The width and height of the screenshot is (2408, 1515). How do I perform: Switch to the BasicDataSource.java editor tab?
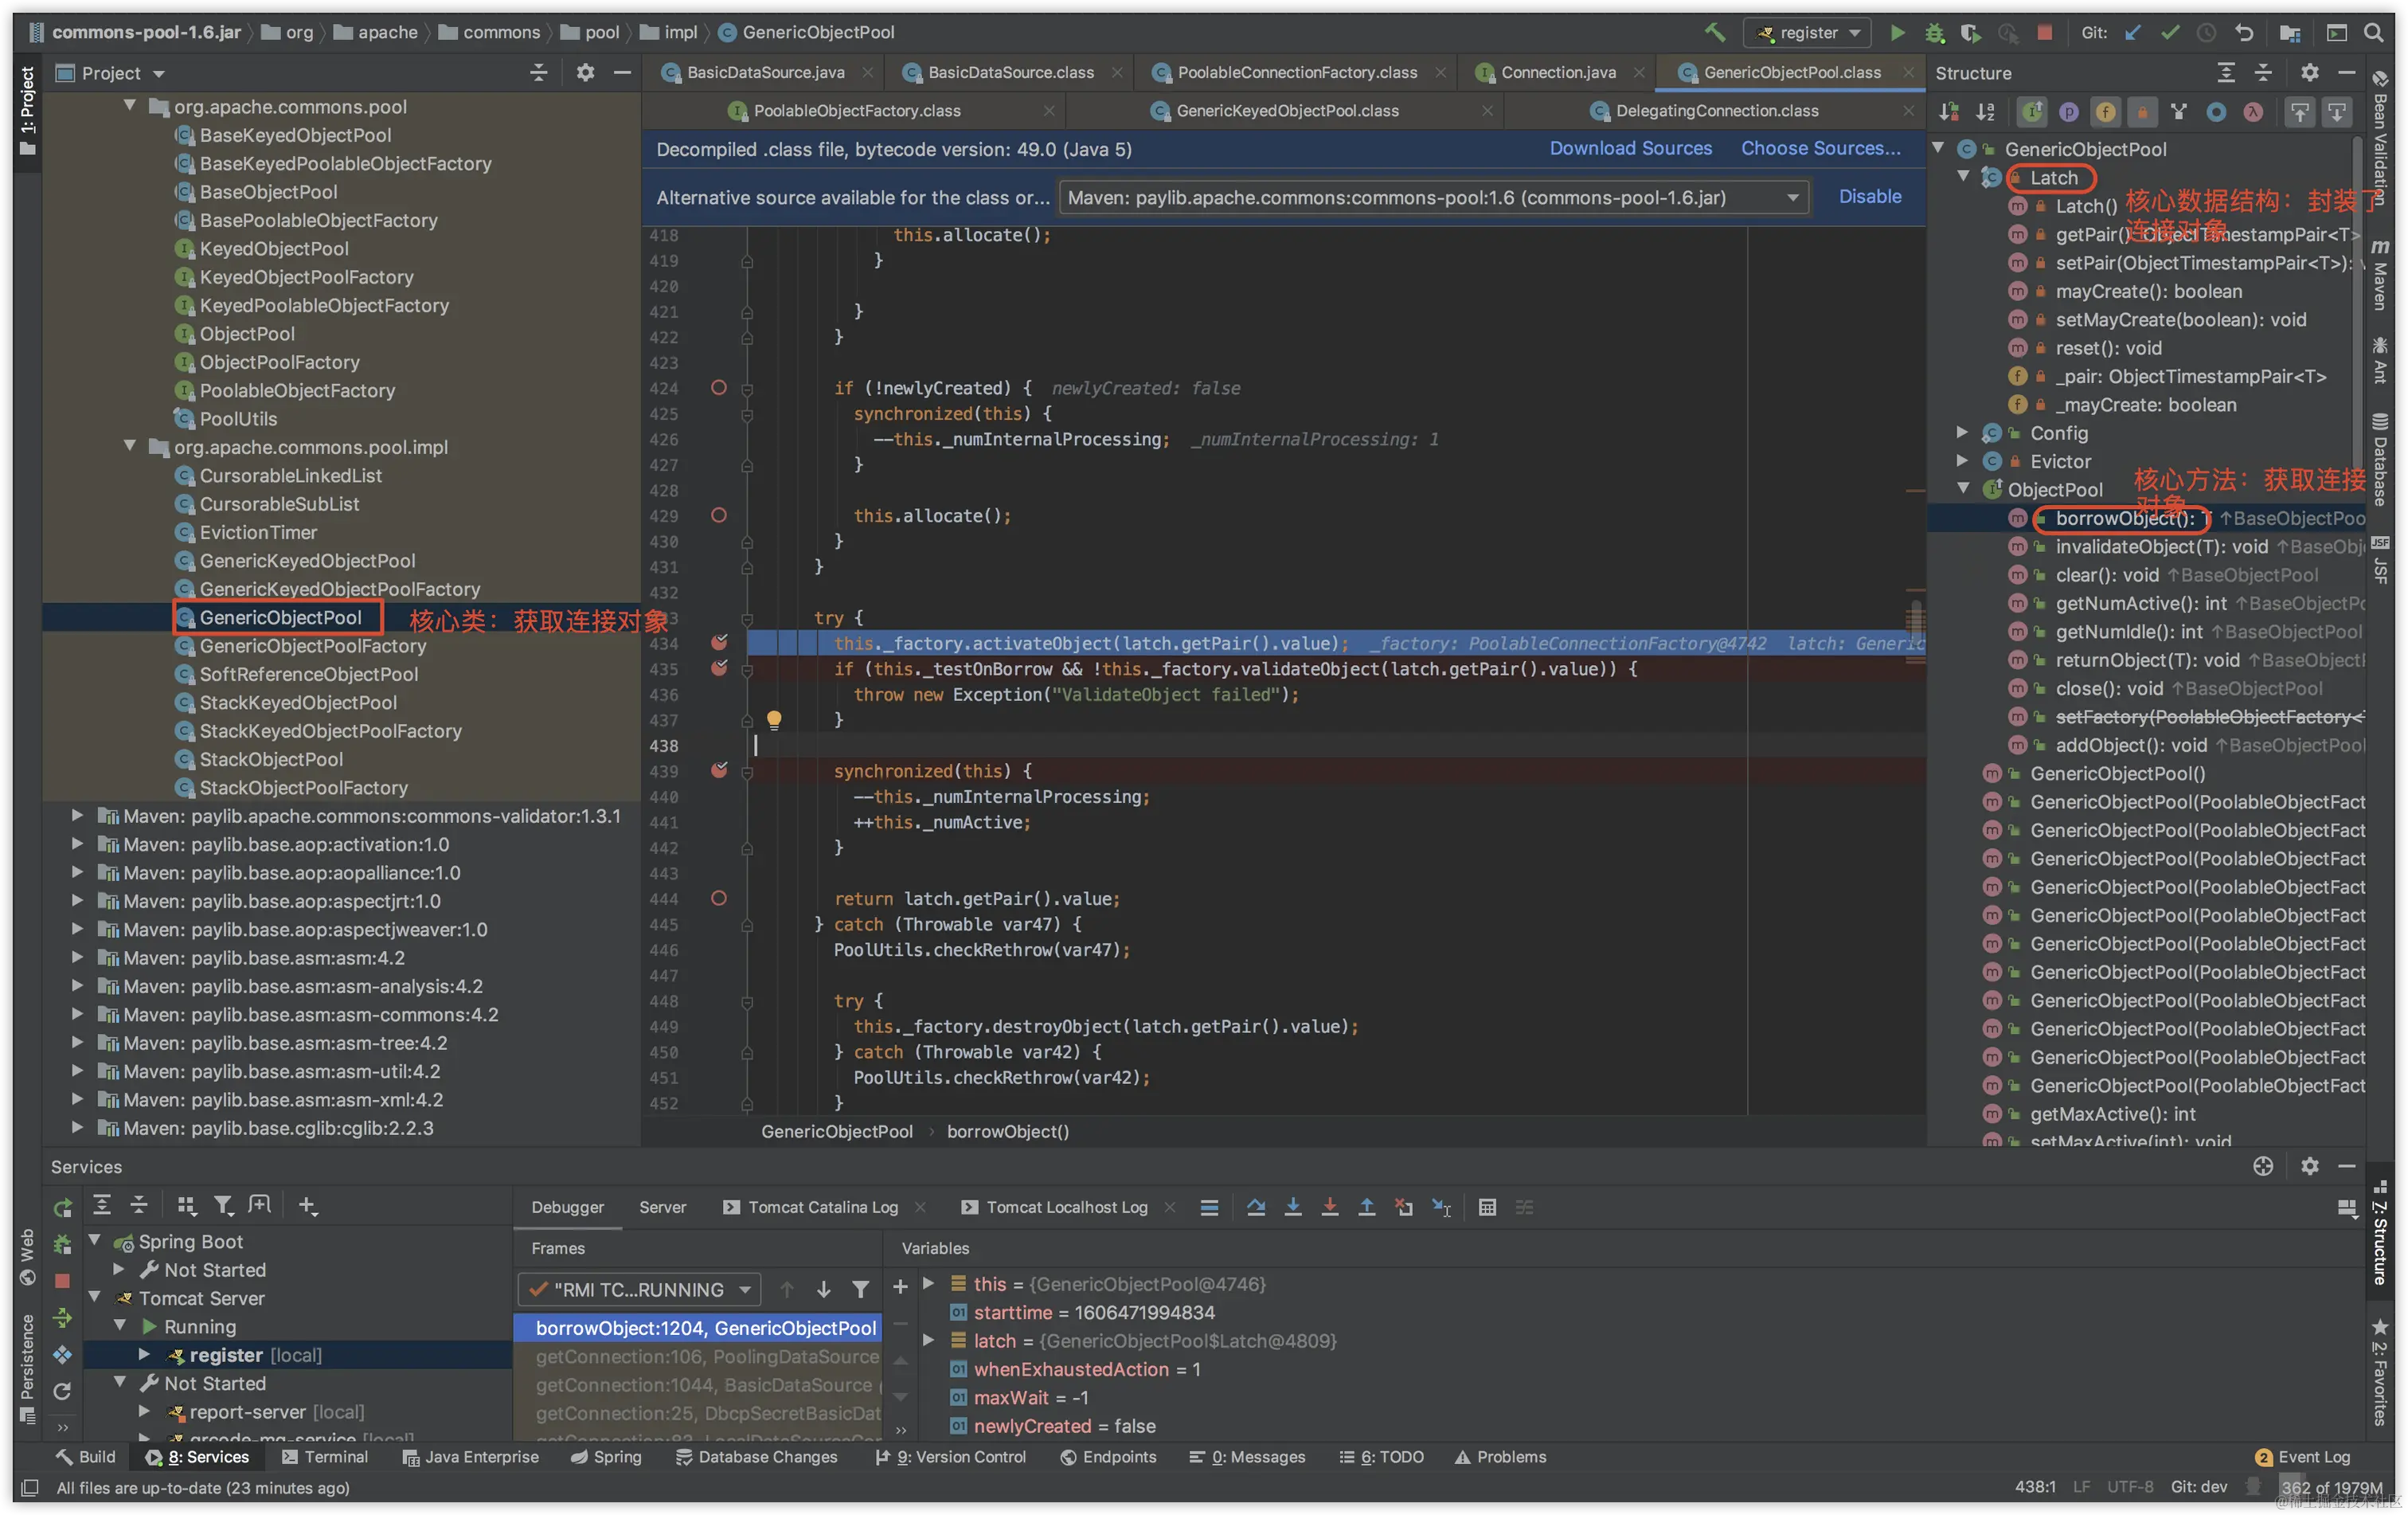pos(765,72)
